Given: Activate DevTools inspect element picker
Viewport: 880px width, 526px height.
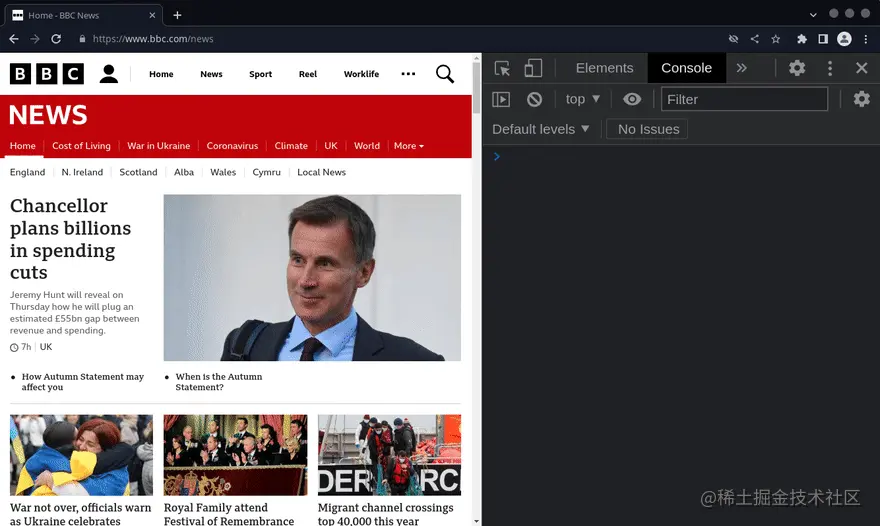Looking at the screenshot, I should pos(502,68).
